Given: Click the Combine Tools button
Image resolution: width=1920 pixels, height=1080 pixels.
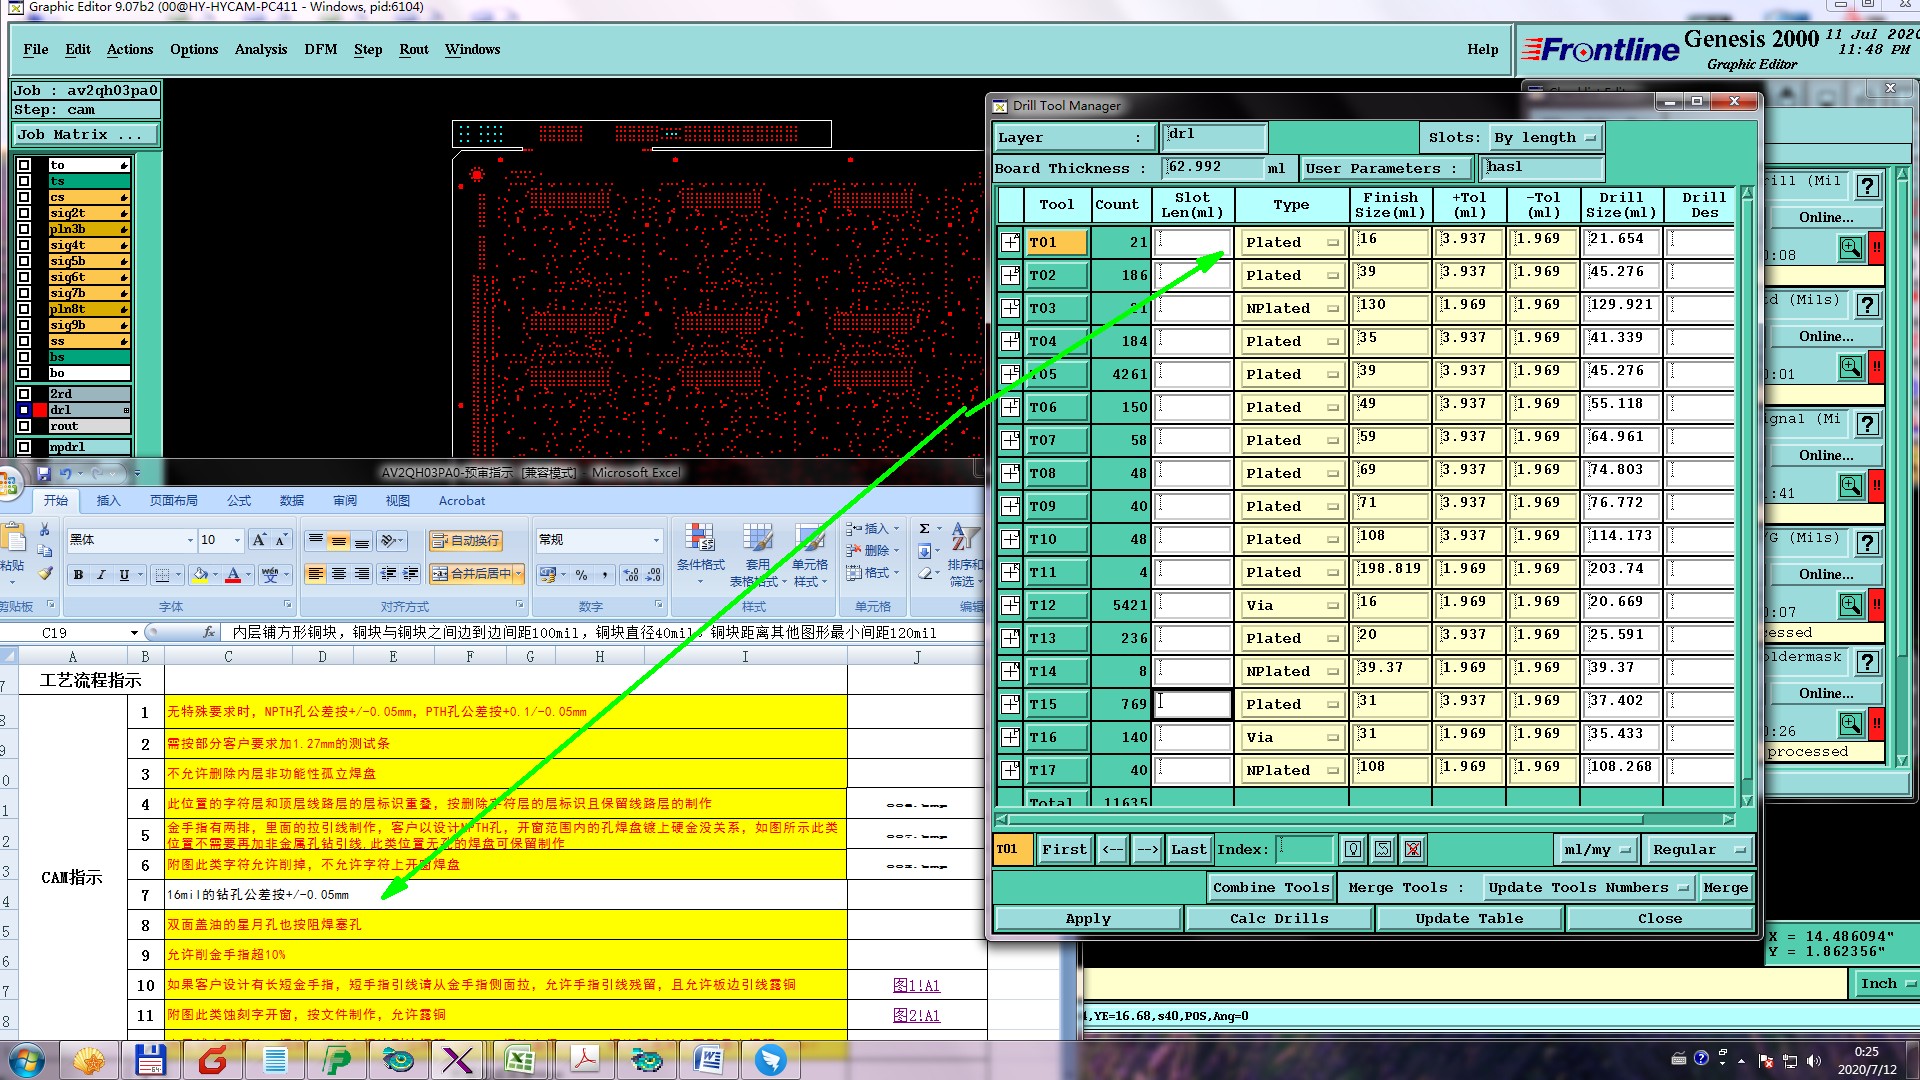Looking at the screenshot, I should click(1271, 887).
